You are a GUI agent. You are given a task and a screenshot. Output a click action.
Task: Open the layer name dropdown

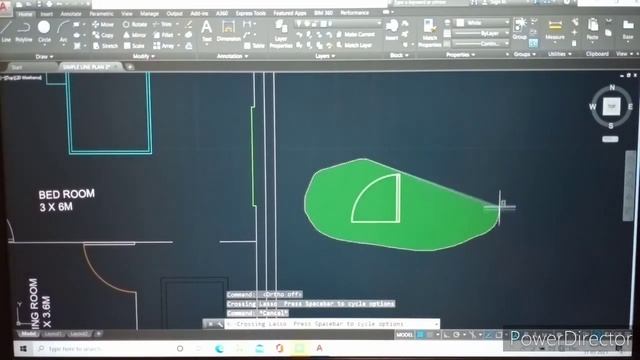pyautogui.click(x=338, y=24)
